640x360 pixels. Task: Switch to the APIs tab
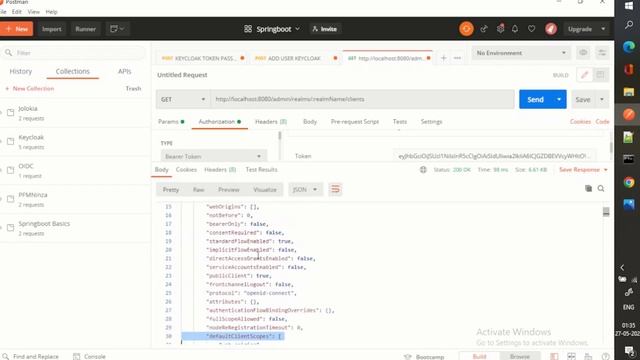[124, 71]
